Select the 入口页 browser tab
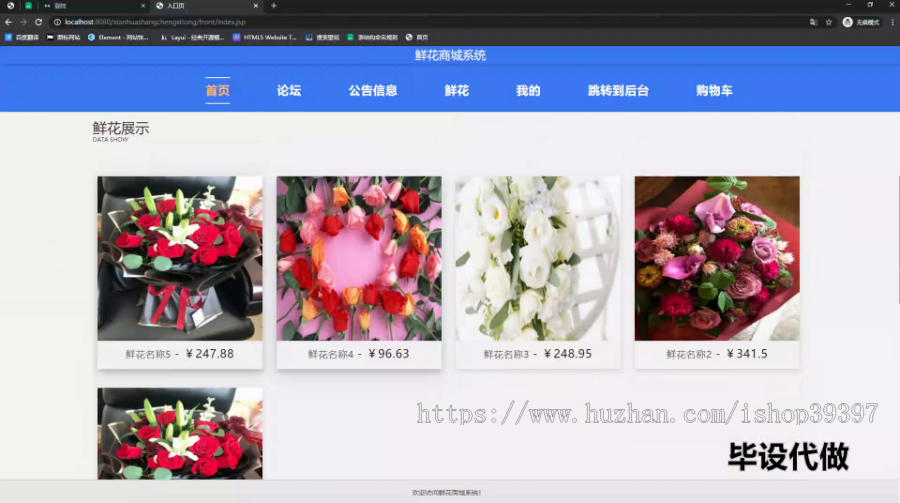The height and width of the screenshot is (503, 900). click(207, 6)
